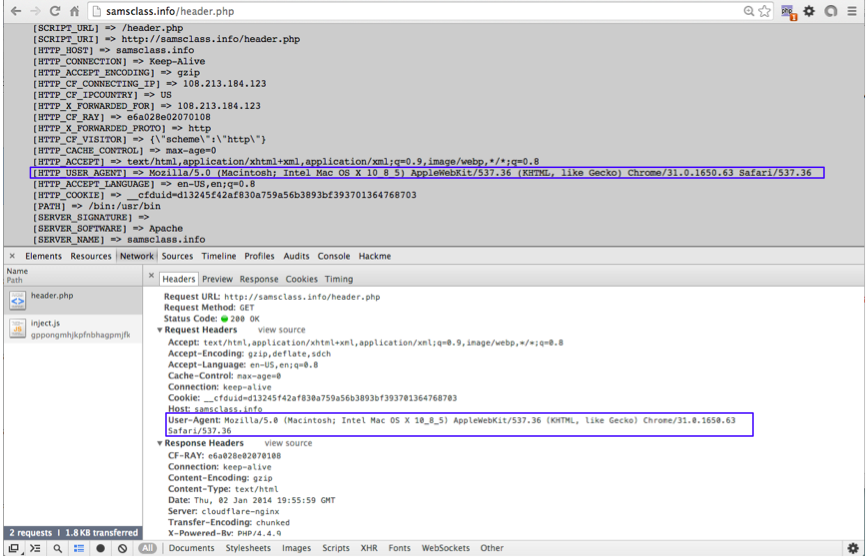Viewport: 867px width, 558px height.
Task: Toggle small resource rows list icon
Action: pos(79,548)
